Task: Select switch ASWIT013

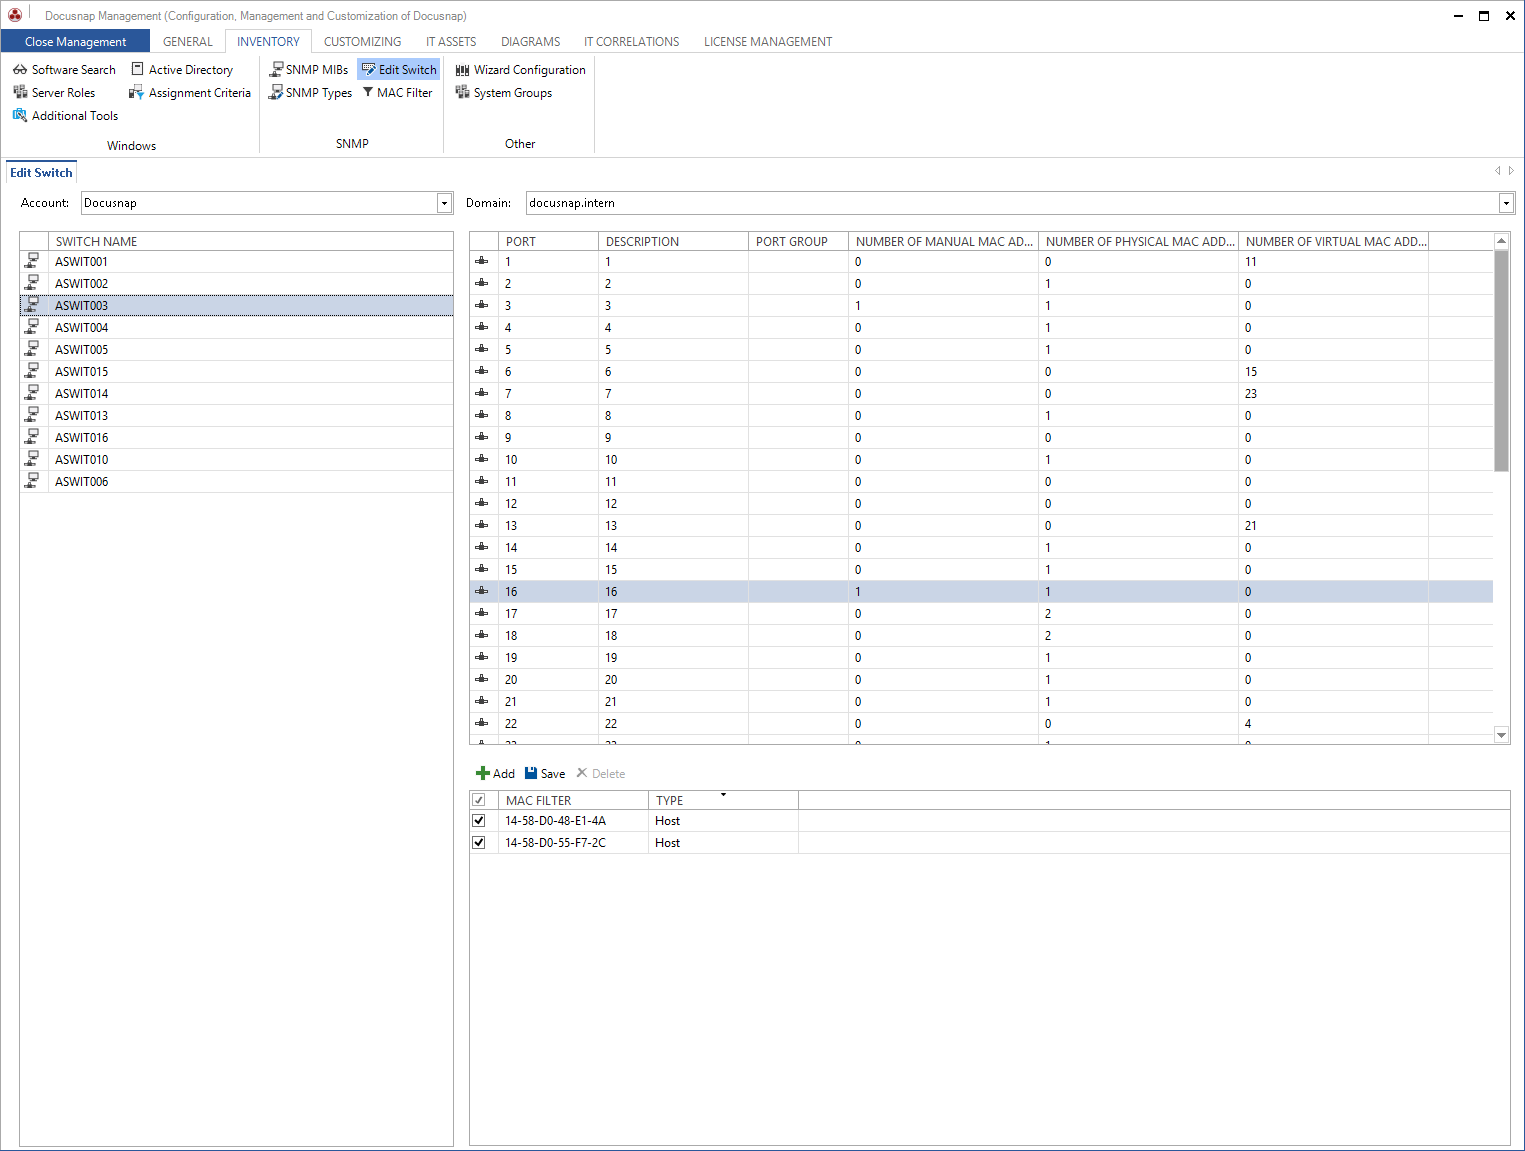Action: [236, 416]
